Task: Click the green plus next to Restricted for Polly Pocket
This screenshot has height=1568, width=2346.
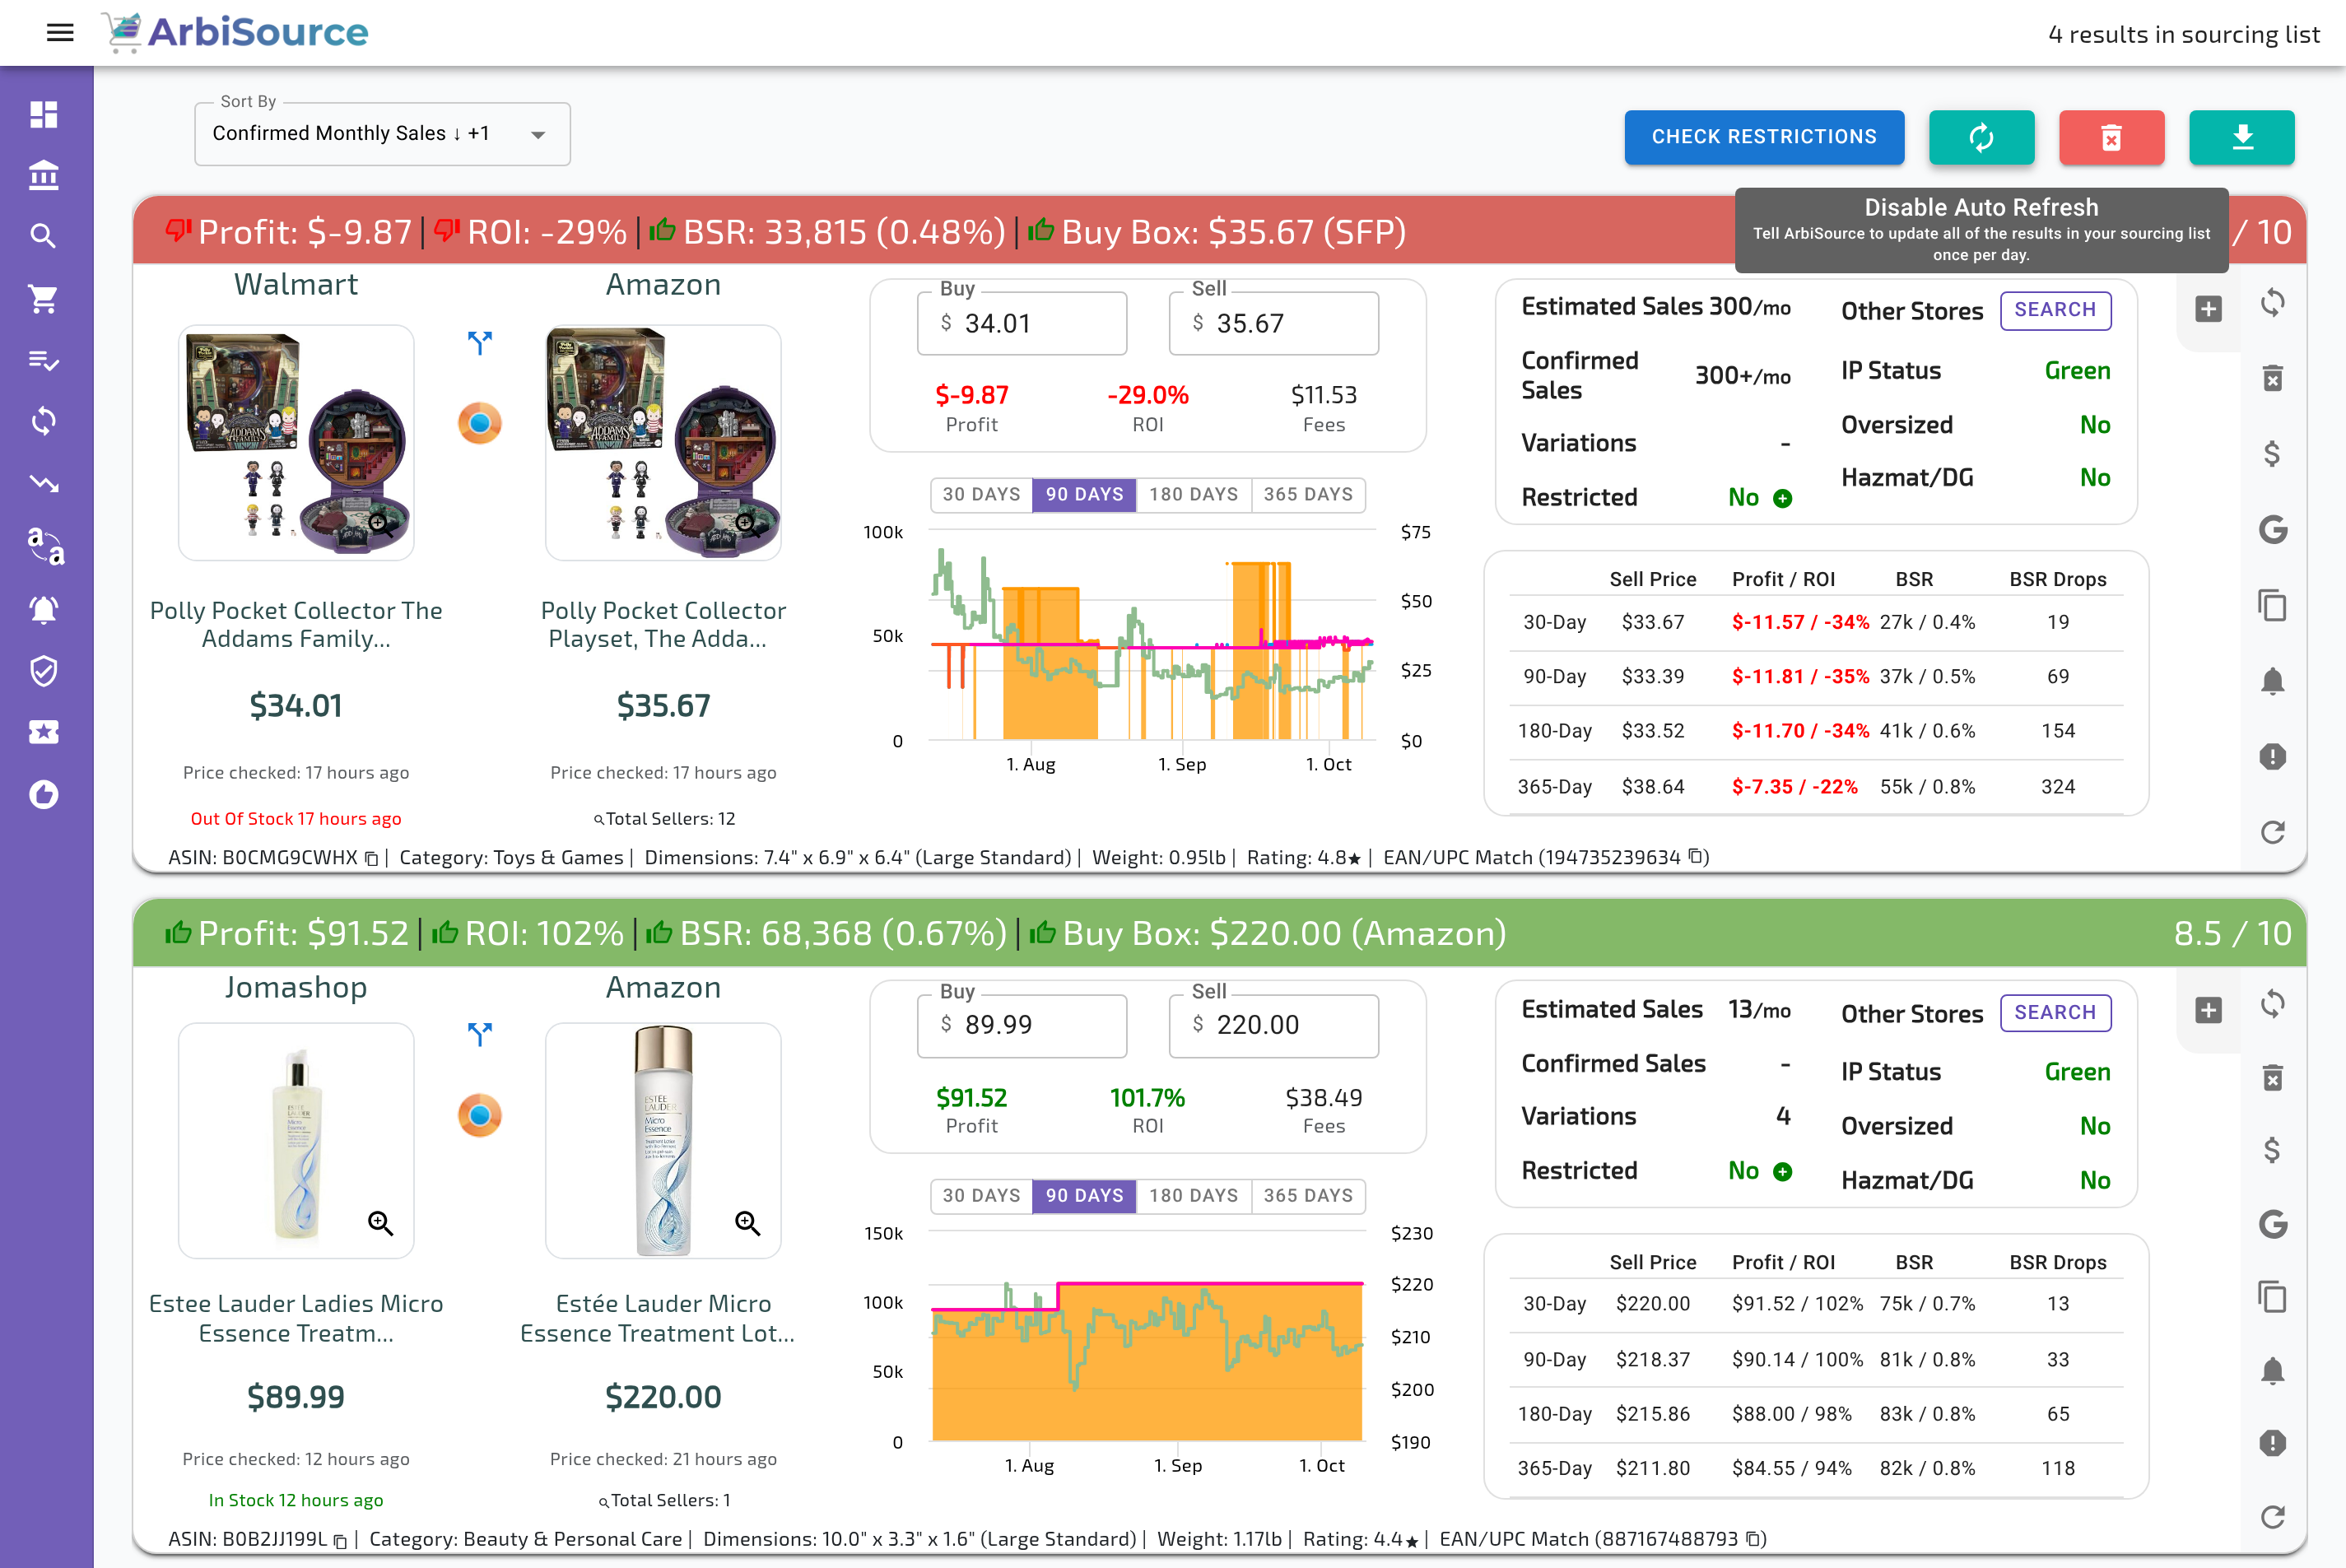Action: 1783,498
